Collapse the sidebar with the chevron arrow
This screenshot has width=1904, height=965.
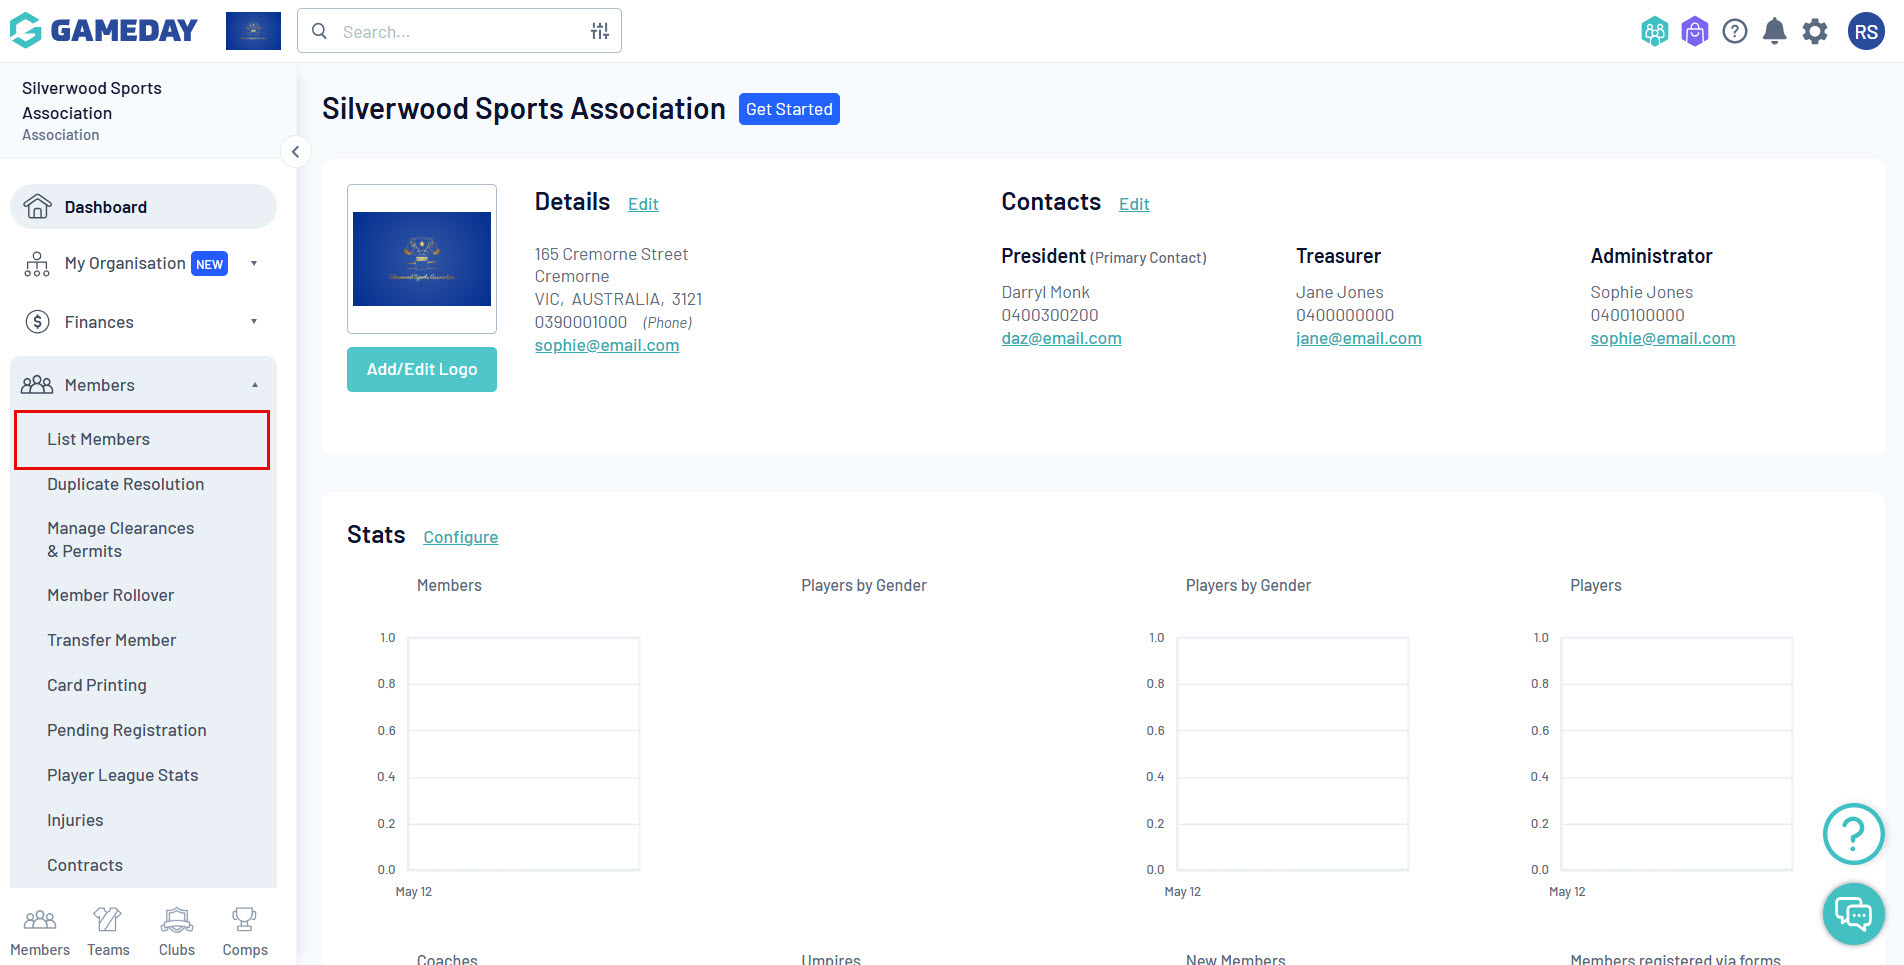(295, 152)
